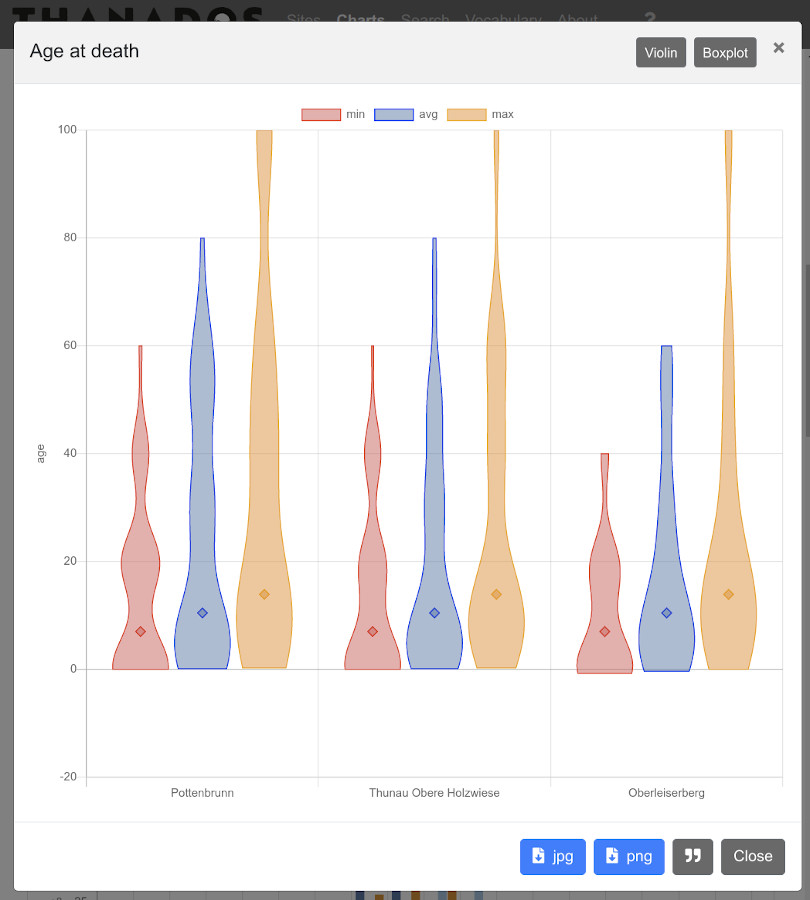Download chart as jpg
Image resolution: width=810 pixels, height=900 pixels.
point(552,856)
